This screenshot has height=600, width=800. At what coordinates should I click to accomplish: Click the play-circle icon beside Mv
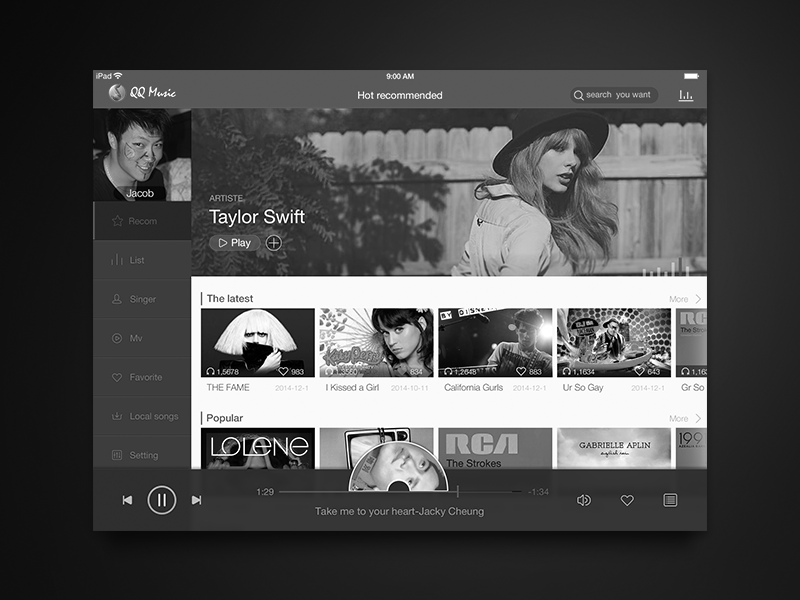click(x=117, y=338)
